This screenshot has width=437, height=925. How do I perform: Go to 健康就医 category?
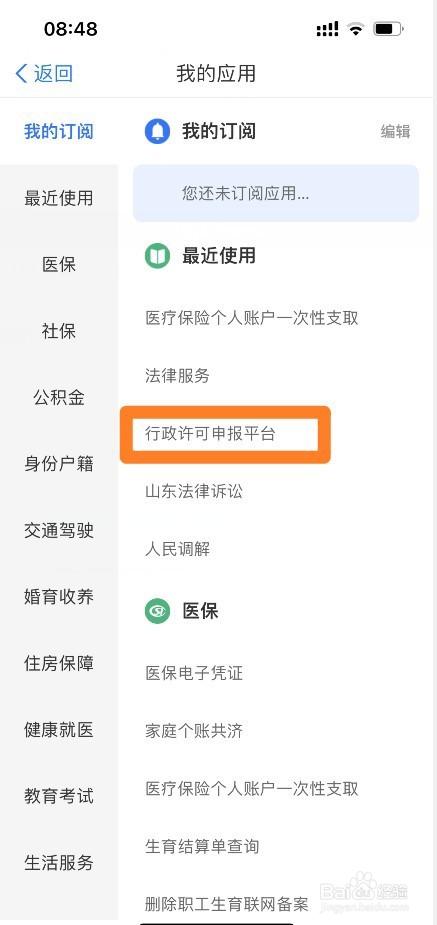pos(59,730)
